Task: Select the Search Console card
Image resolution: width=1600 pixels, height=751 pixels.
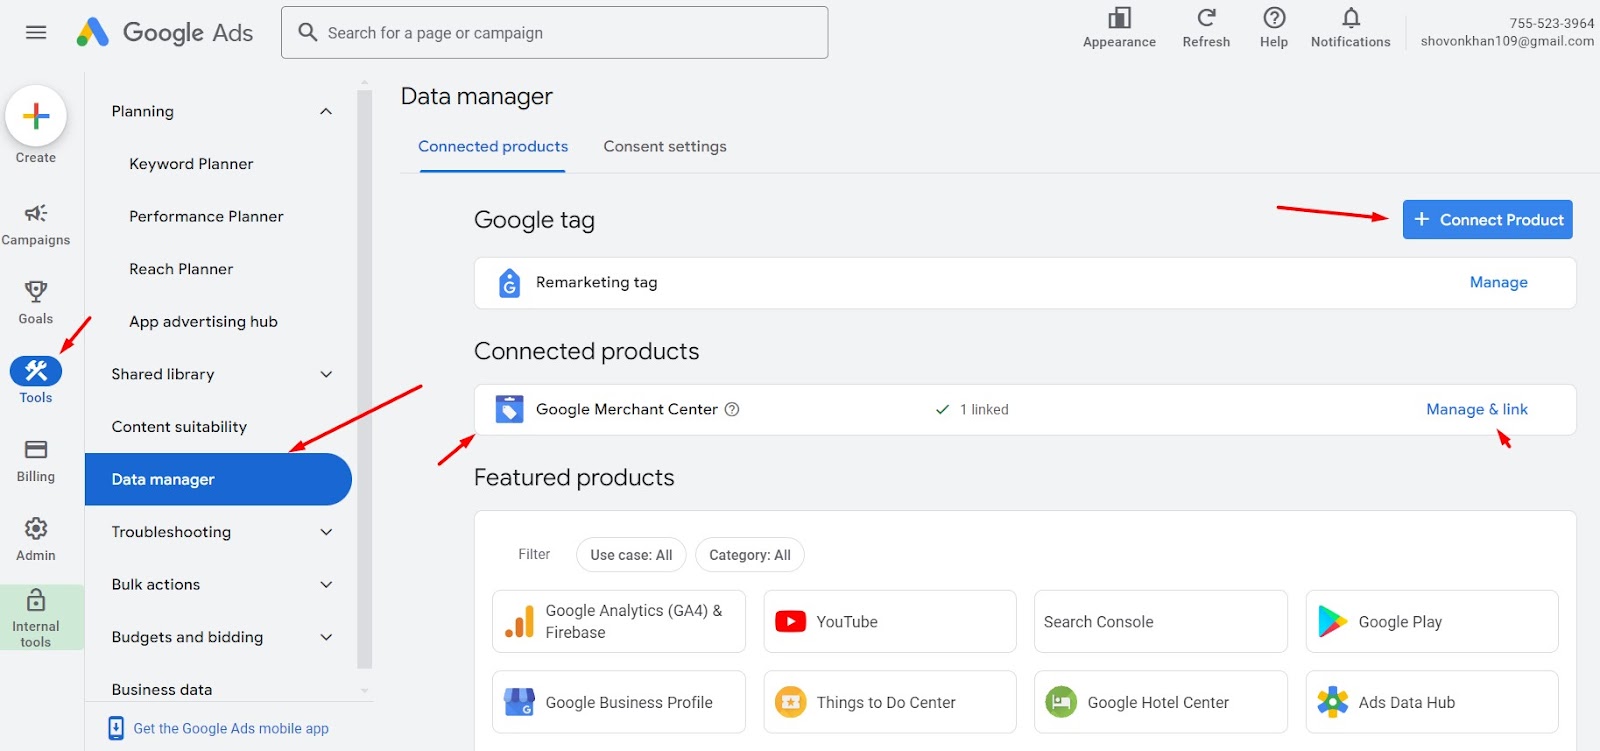Action: (x=1160, y=621)
